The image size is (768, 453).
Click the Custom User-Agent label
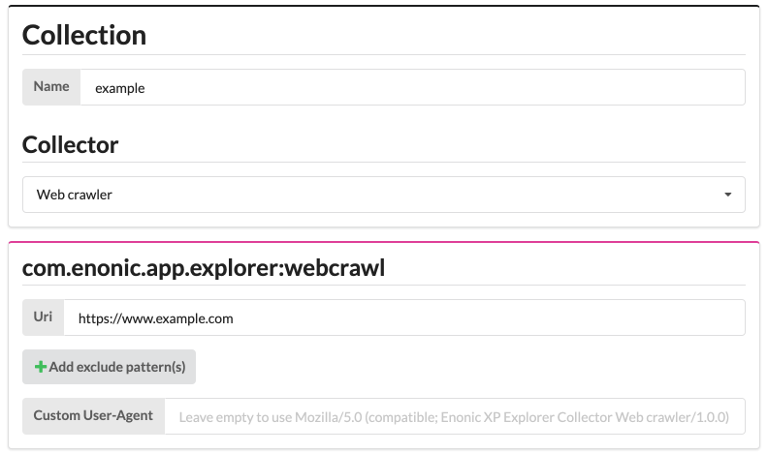94,416
